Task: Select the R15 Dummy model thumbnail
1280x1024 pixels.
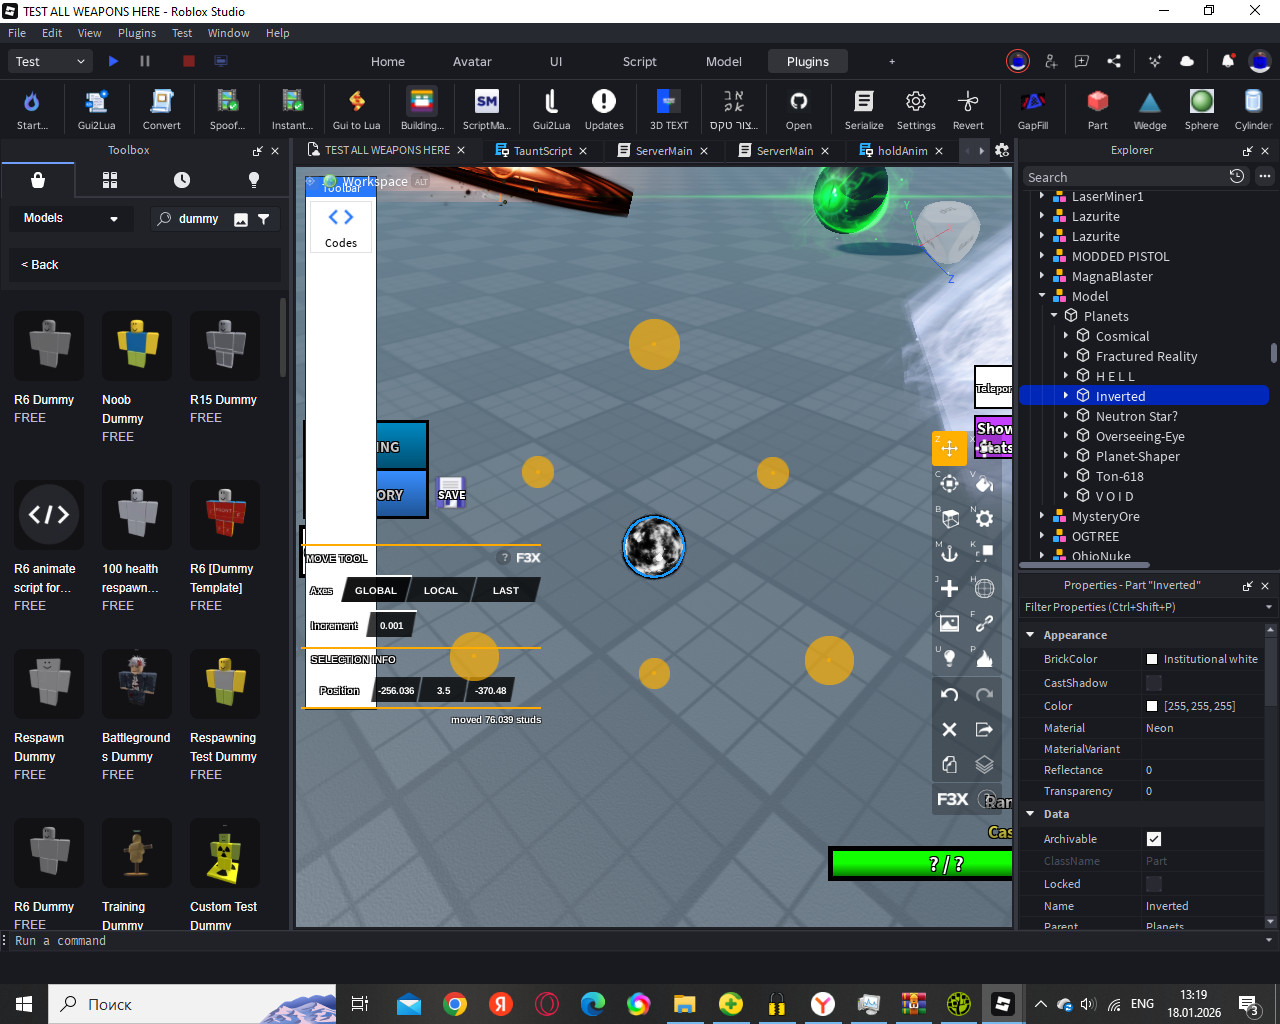Action: point(225,345)
